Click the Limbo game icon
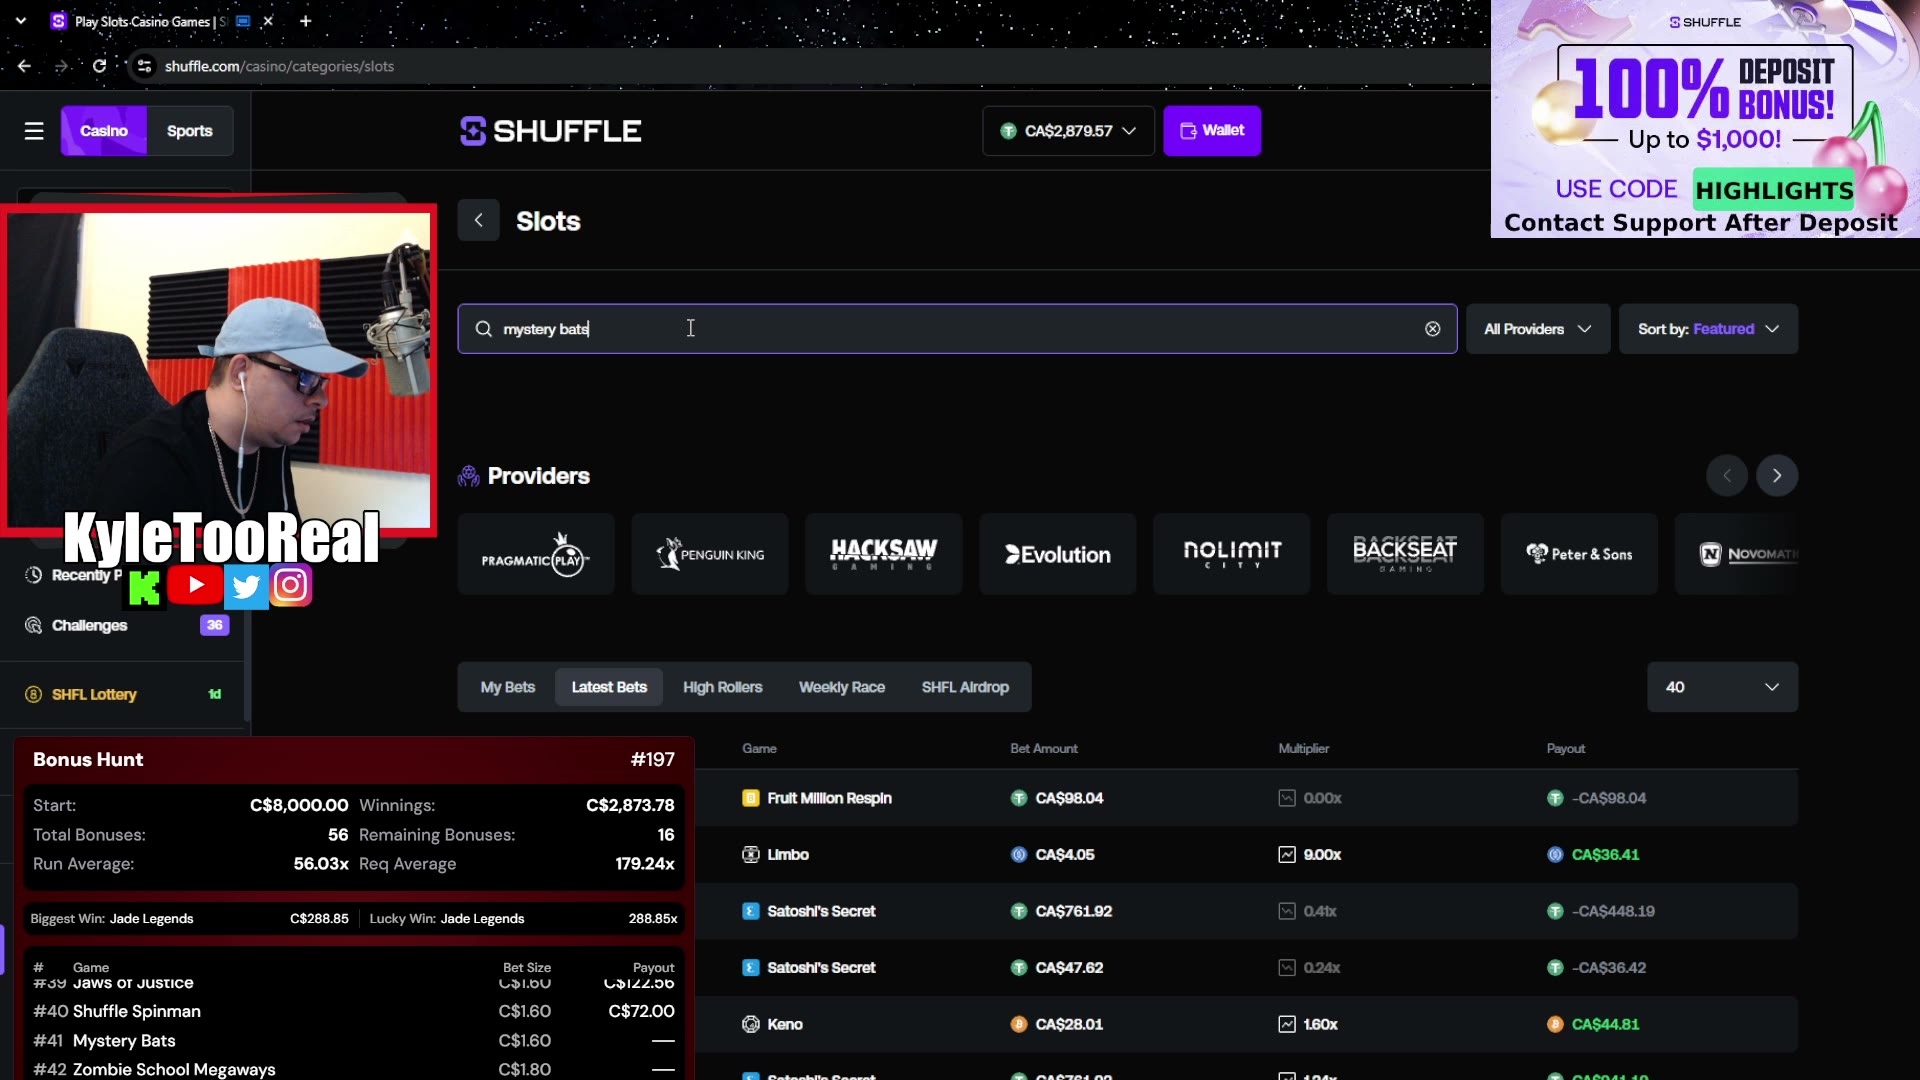This screenshot has width=1920, height=1080. point(750,855)
